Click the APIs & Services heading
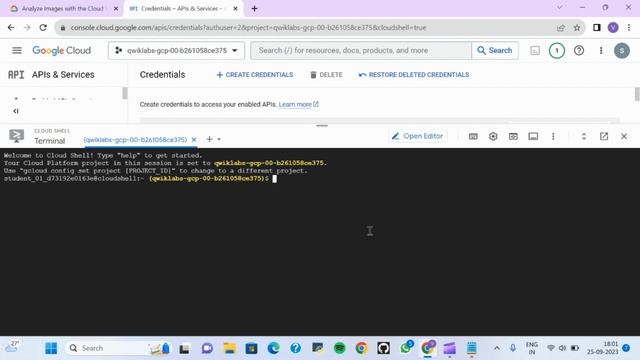This screenshot has height=360, width=640. 63,75
